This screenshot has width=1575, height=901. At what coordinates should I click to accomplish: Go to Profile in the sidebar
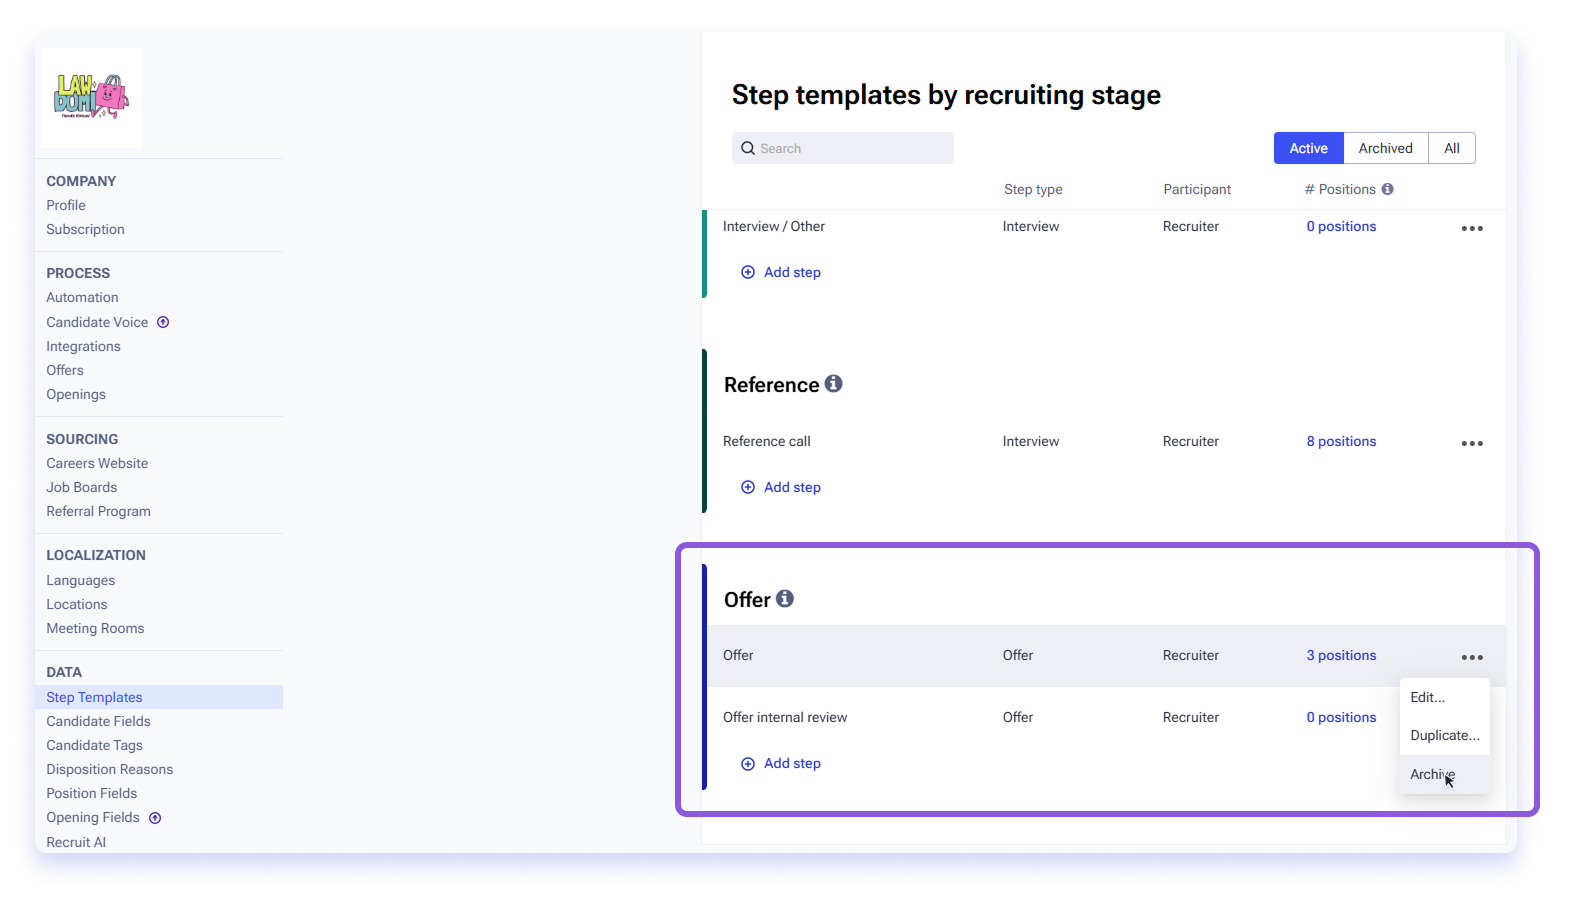point(66,205)
